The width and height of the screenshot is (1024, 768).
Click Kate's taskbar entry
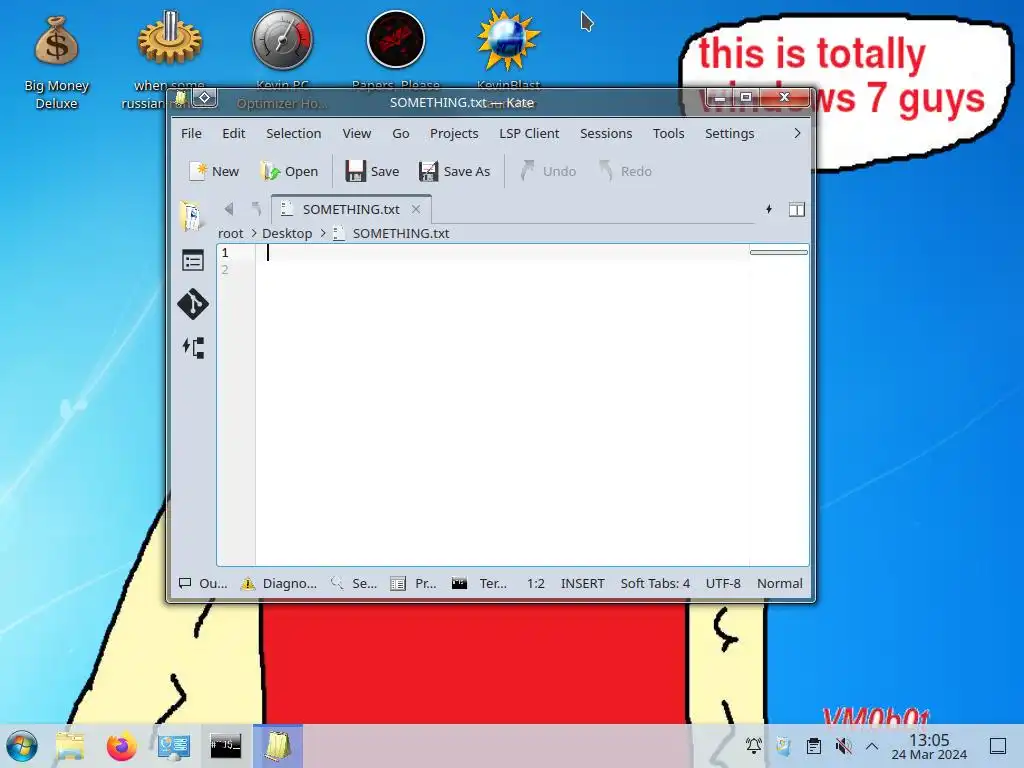pos(278,746)
